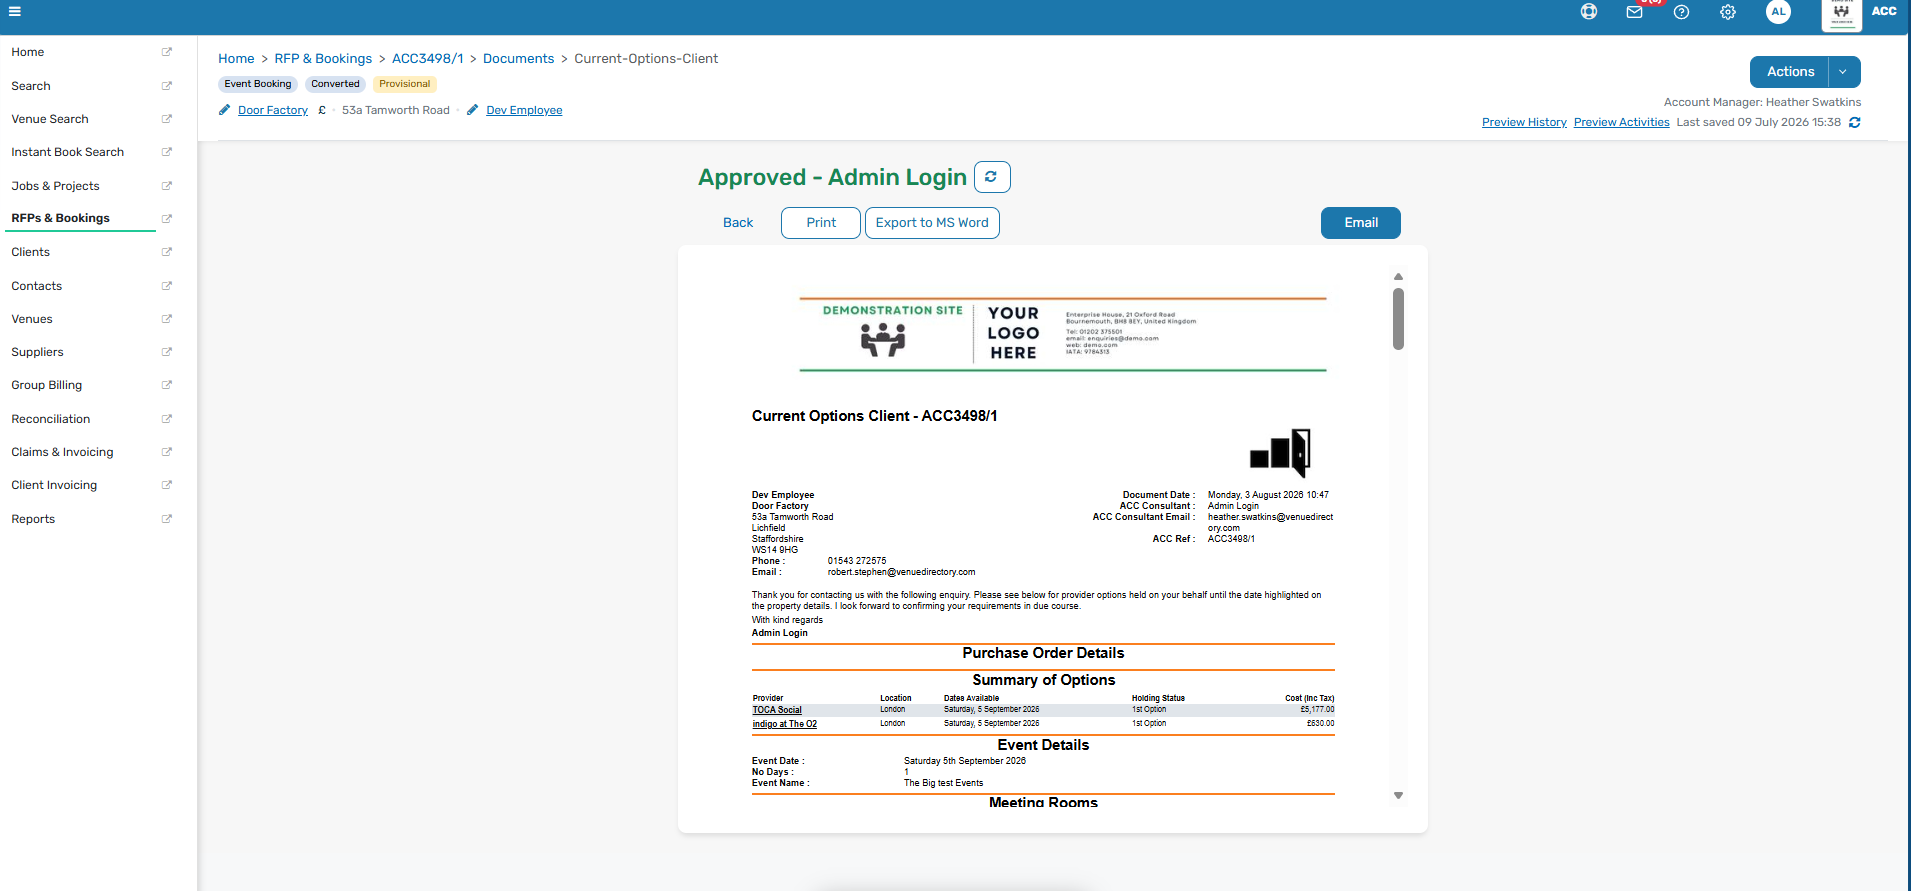Click the Email button

[1360, 223]
